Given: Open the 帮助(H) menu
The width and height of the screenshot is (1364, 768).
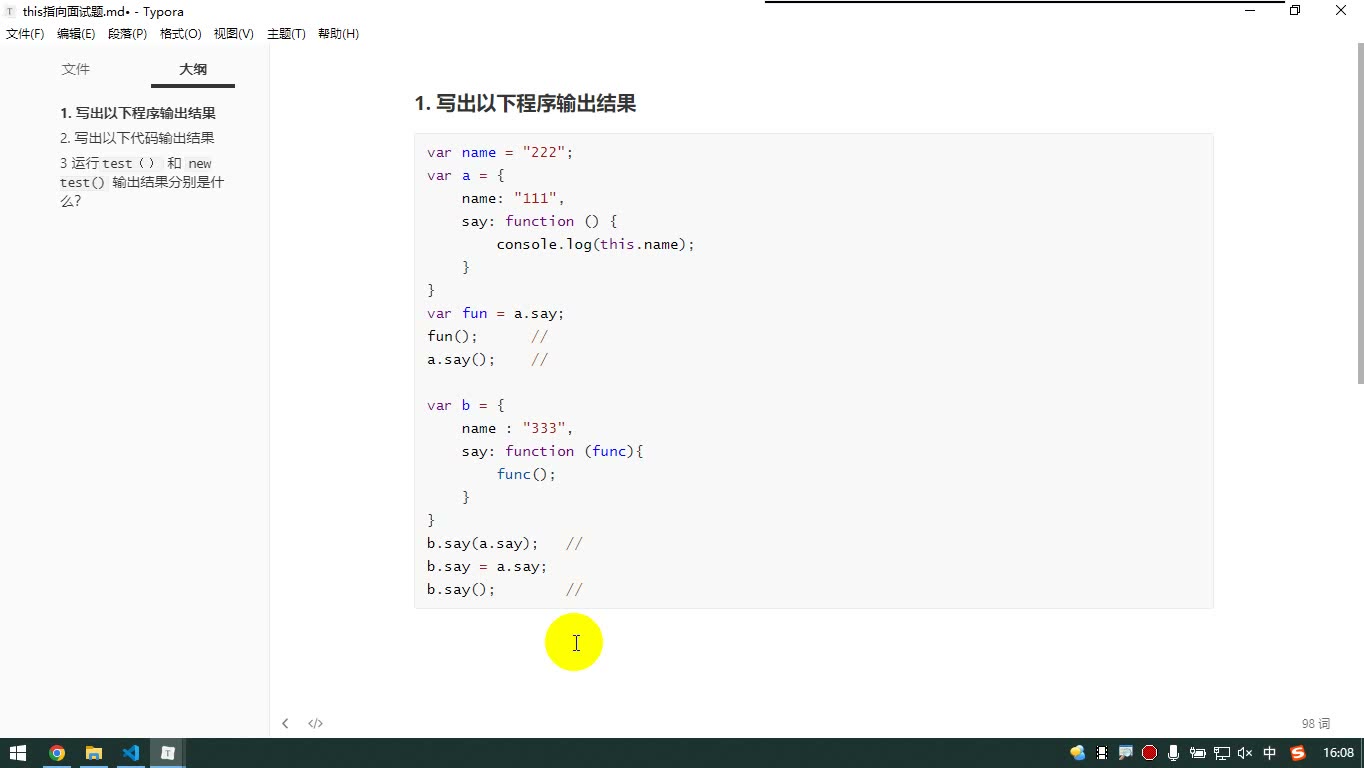Looking at the screenshot, I should click(x=338, y=34).
